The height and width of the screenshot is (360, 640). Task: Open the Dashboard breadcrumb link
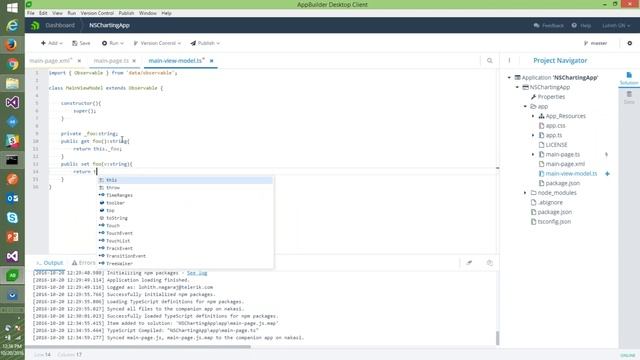pyautogui.click(x=60, y=25)
